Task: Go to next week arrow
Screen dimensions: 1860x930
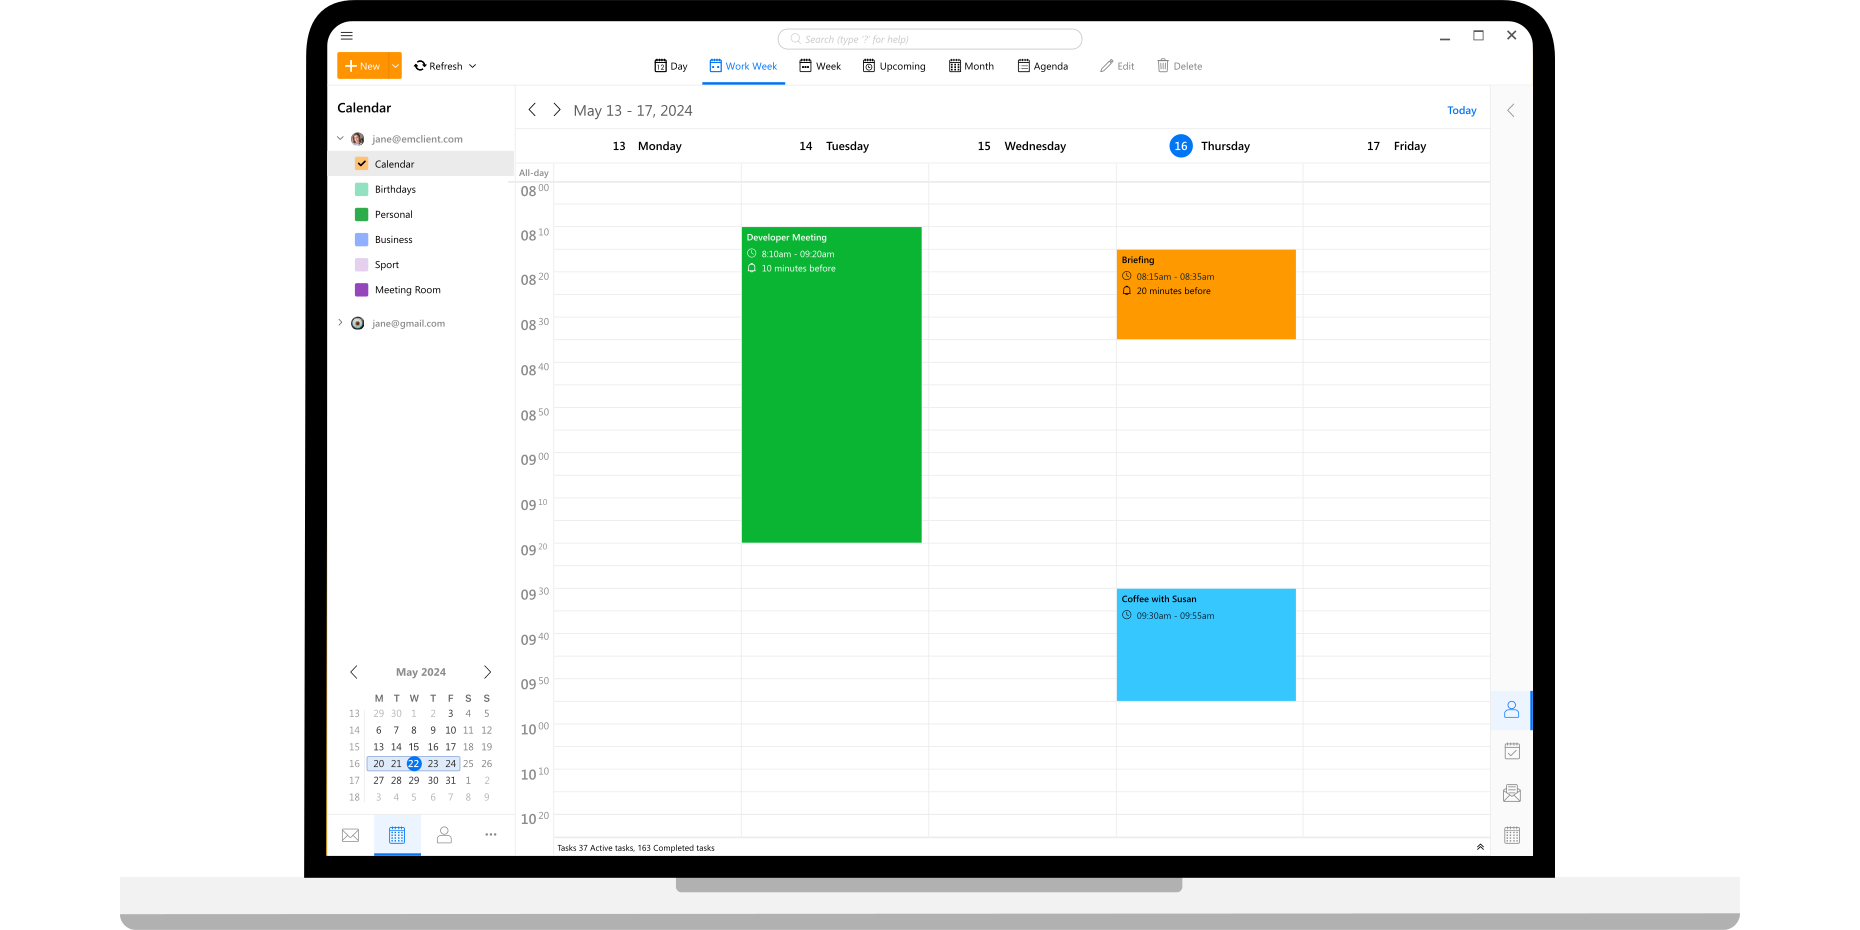Action: pyautogui.click(x=557, y=110)
